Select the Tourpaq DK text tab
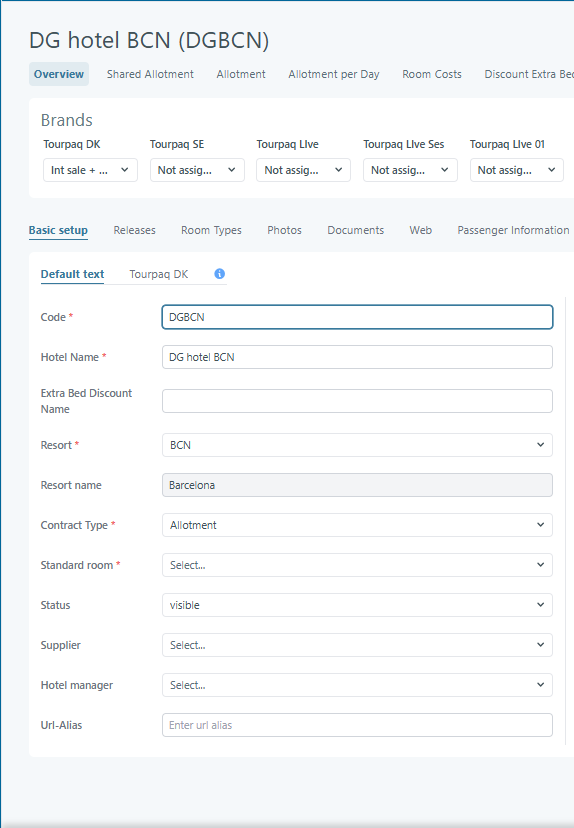This screenshot has height=828, width=574. [x=159, y=274]
